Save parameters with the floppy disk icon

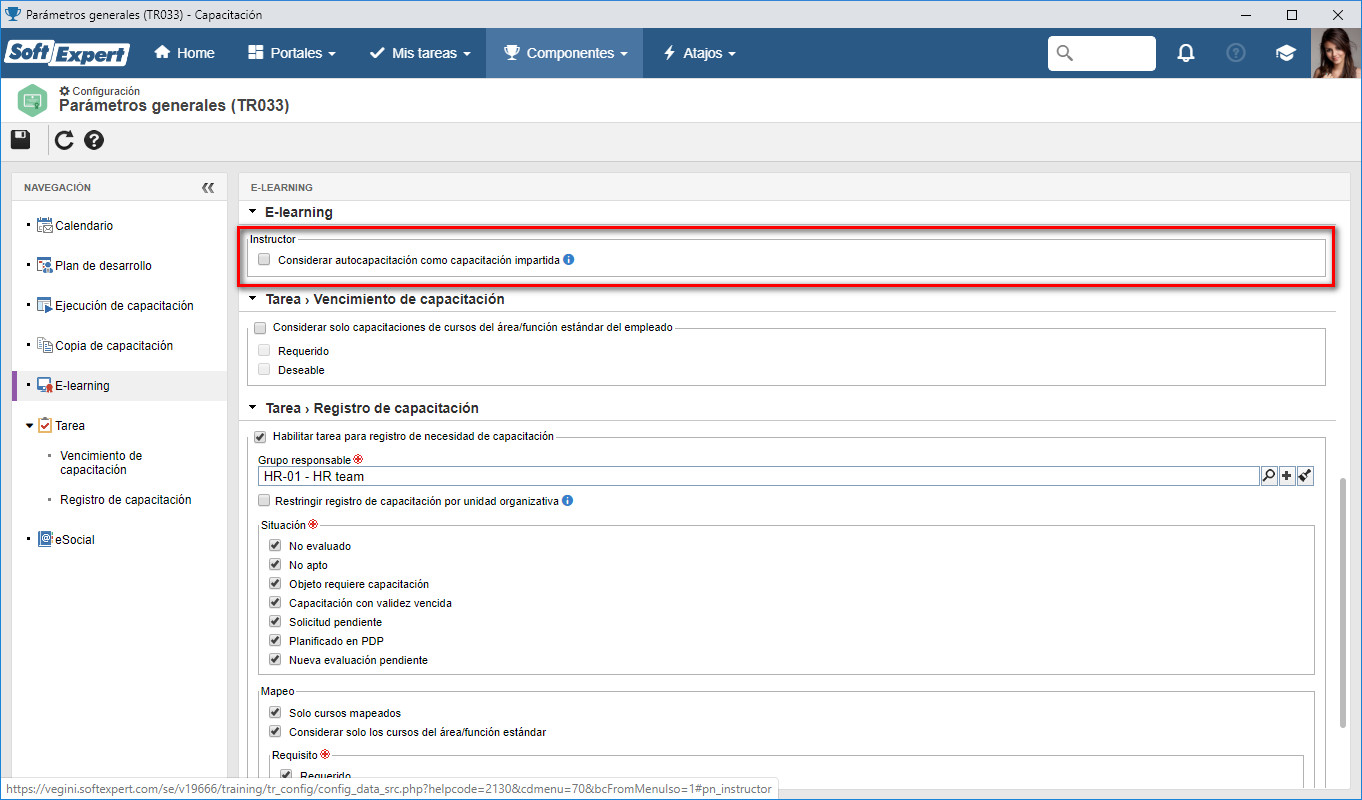tap(21, 140)
